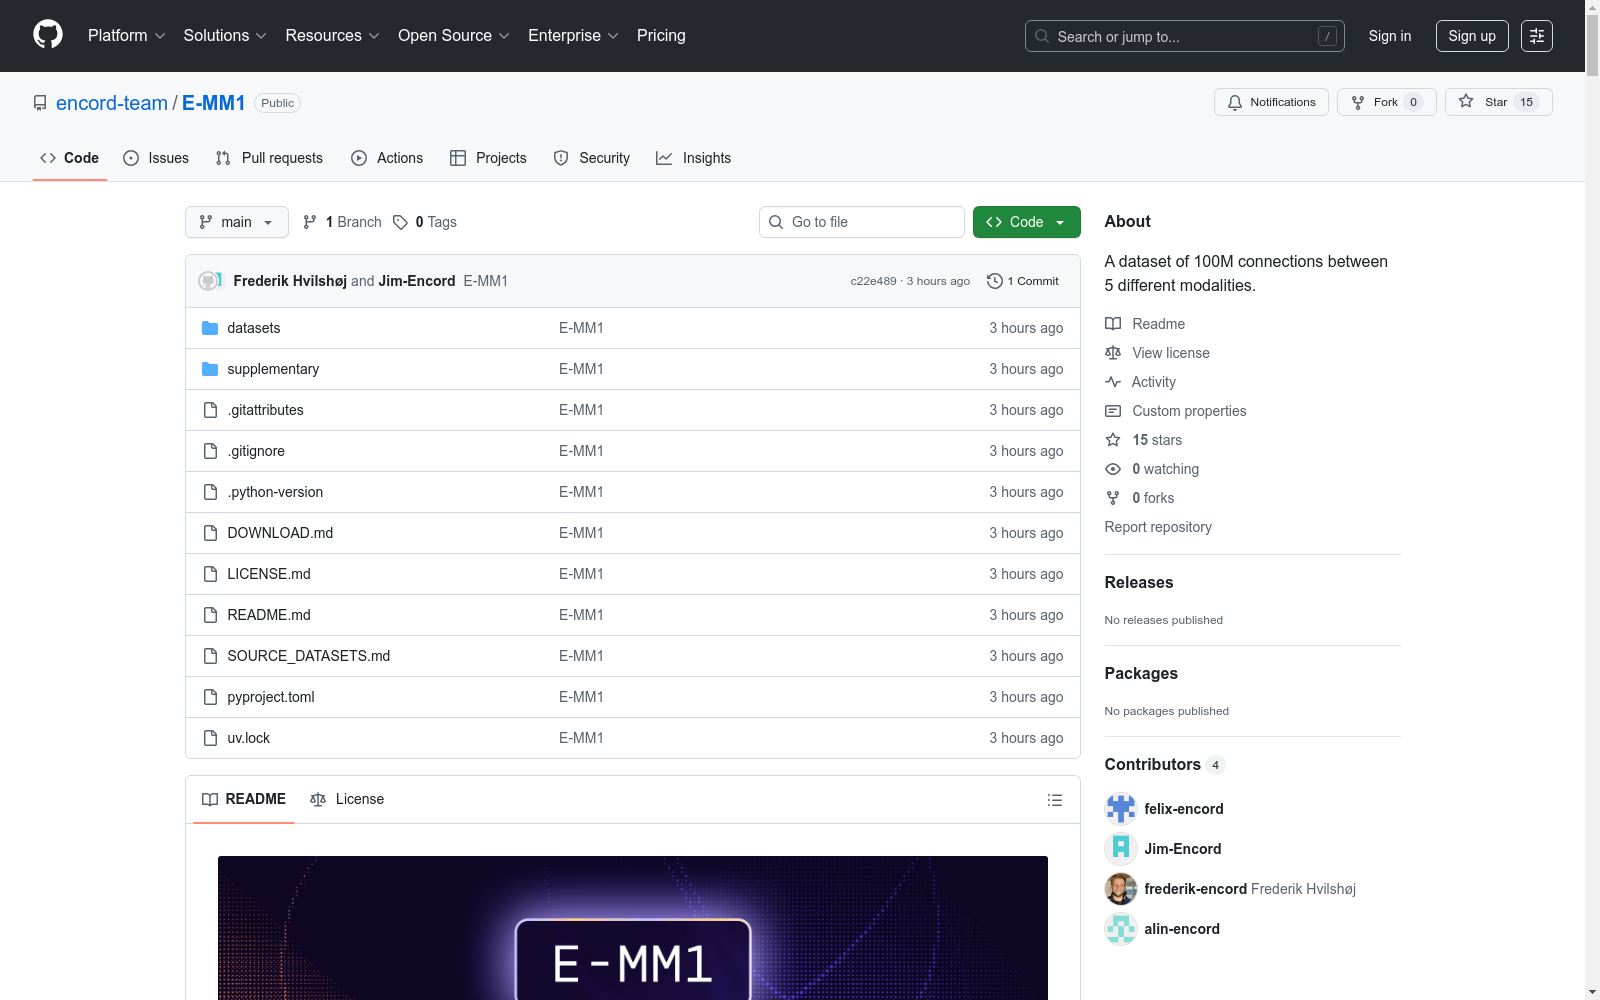Open the encord-team organization link
The width and height of the screenshot is (1600, 1000).
tap(112, 103)
